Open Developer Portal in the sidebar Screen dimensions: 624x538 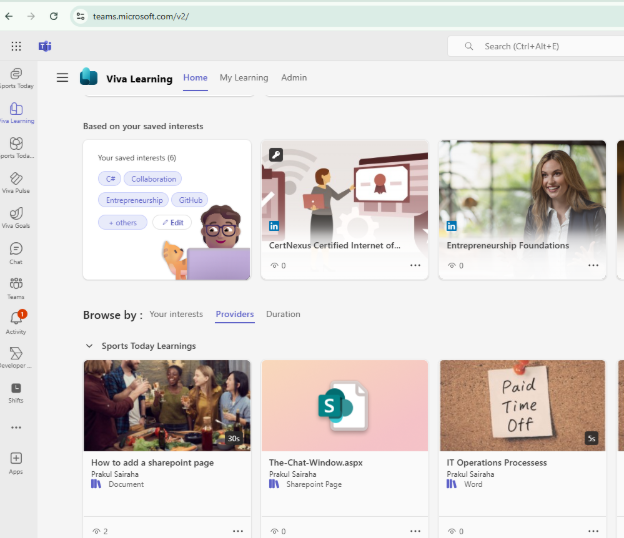pos(16,357)
